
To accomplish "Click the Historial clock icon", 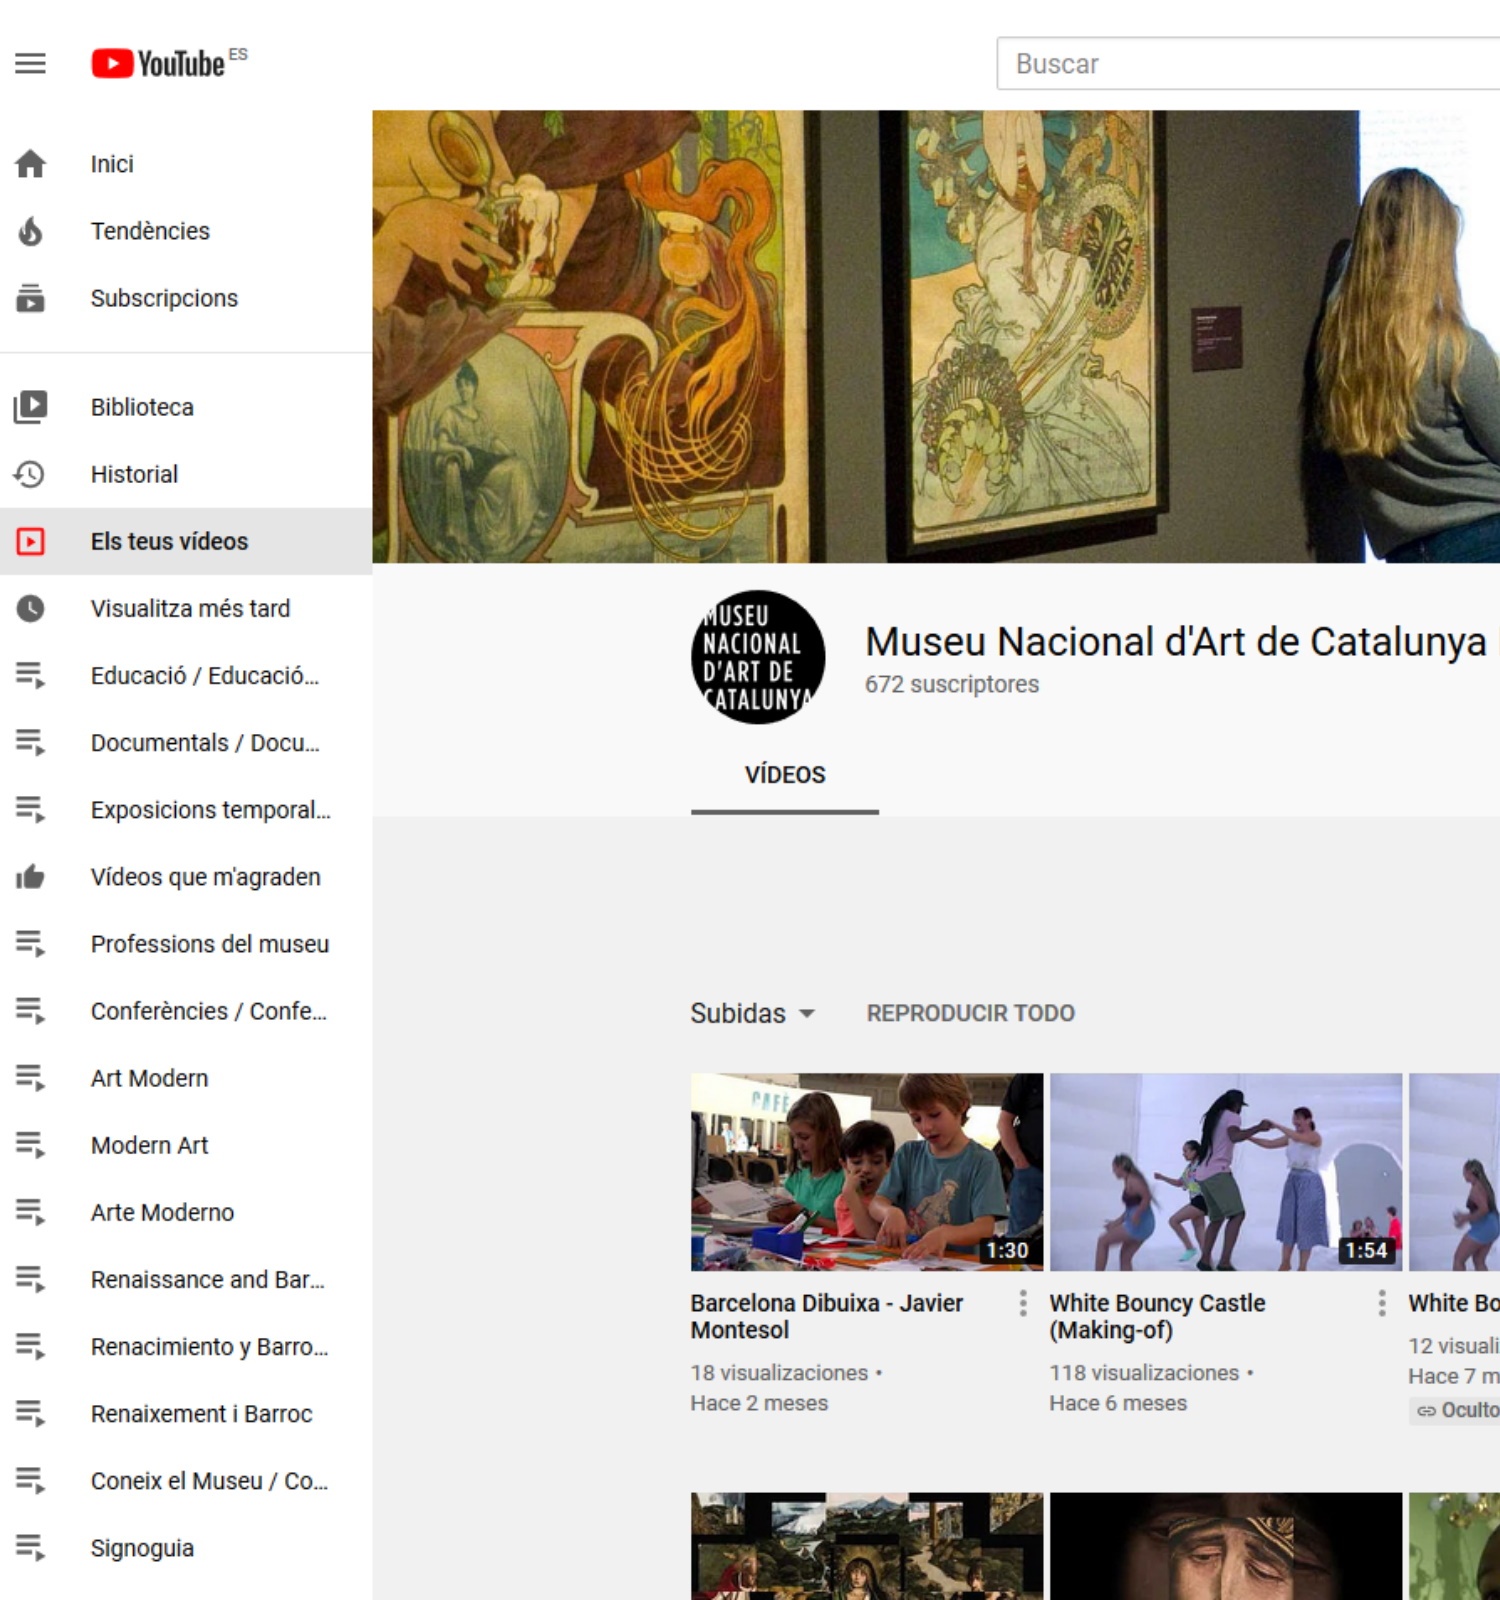I will [30, 474].
